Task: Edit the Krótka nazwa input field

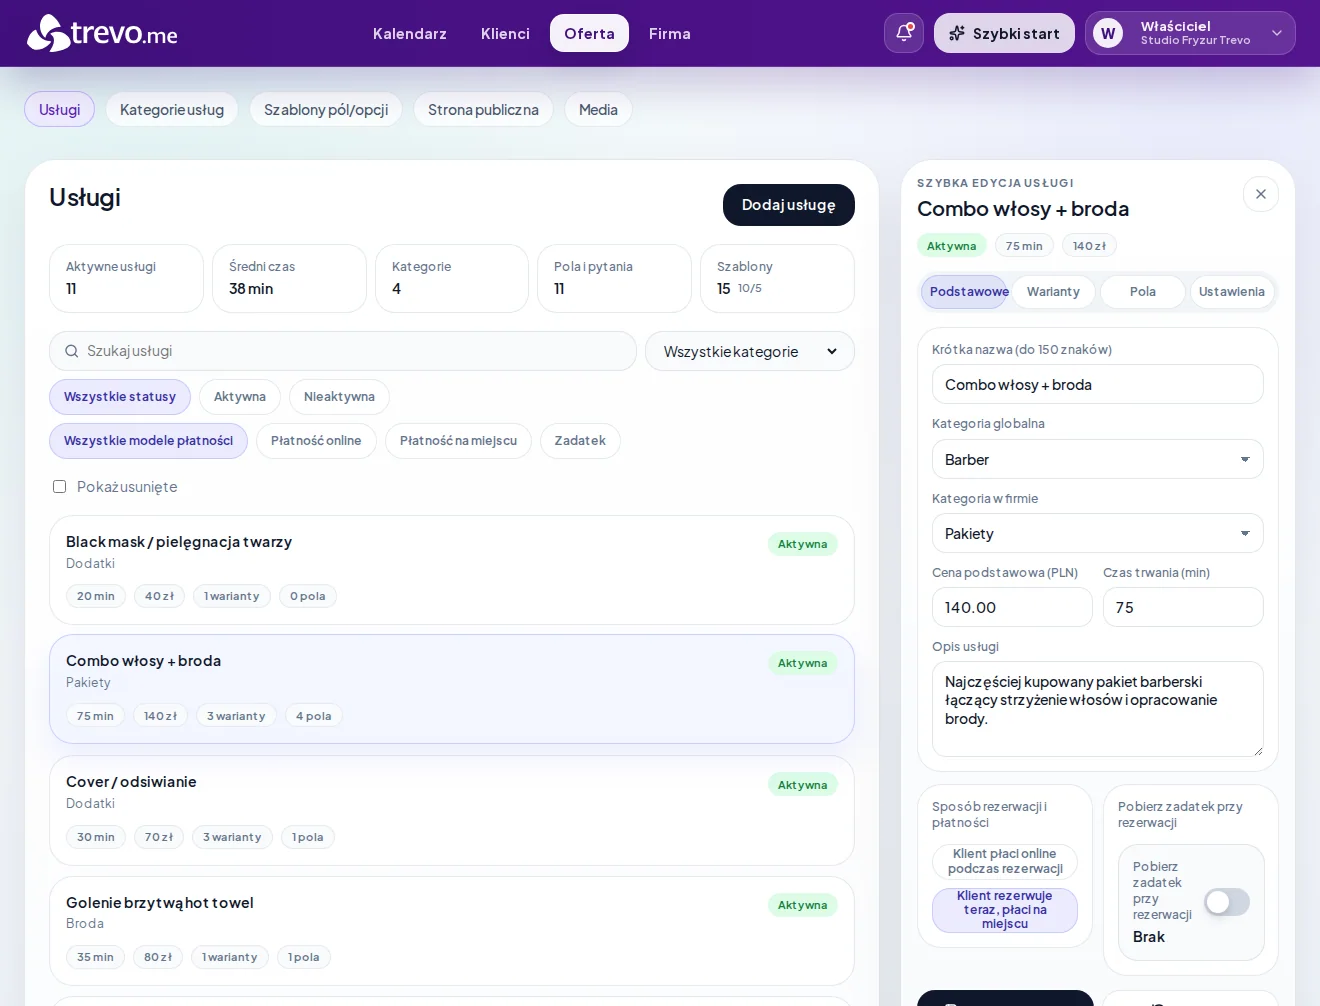Action: coord(1098,384)
